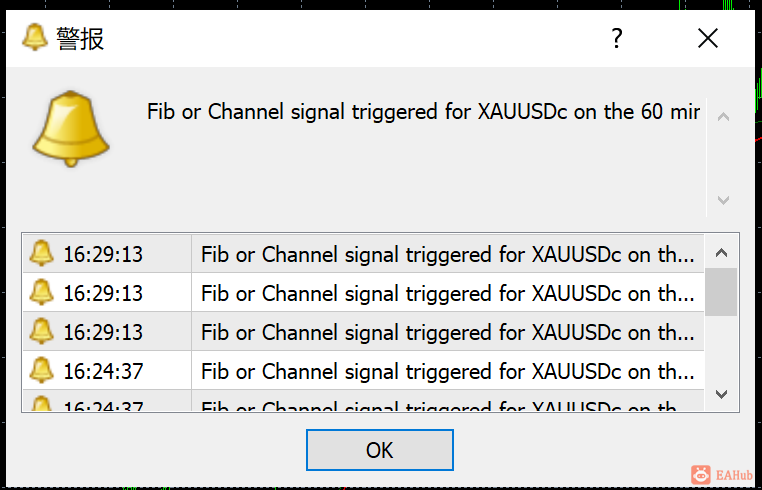Screen dimensions: 762x490
Task: Click the down arrow beside the main alert message
Action: click(x=724, y=200)
